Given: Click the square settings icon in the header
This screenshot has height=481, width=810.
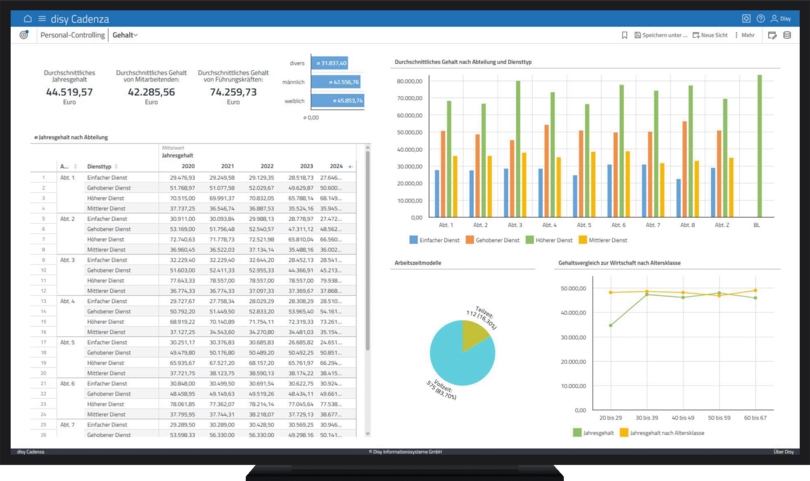Looking at the screenshot, I should [747, 19].
